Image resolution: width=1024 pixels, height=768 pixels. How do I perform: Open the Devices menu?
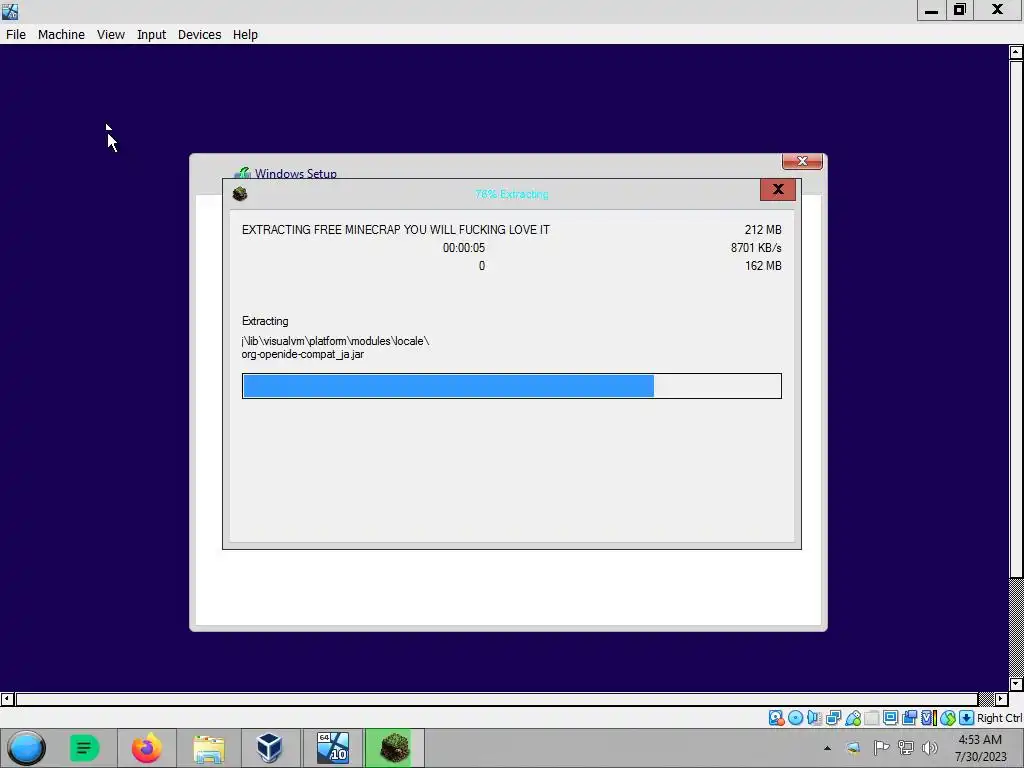pos(199,35)
